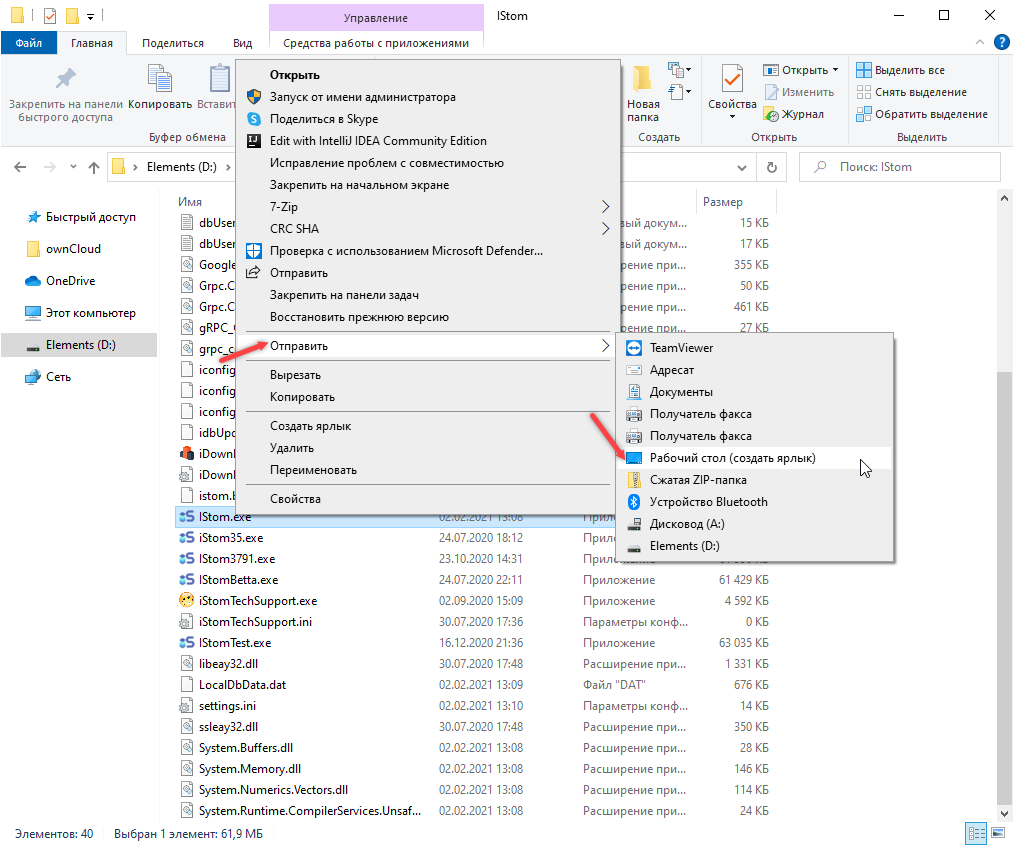The width and height of the screenshot is (1014, 846).
Task: Click the Microsoft Defender shield icon
Action: point(254,251)
